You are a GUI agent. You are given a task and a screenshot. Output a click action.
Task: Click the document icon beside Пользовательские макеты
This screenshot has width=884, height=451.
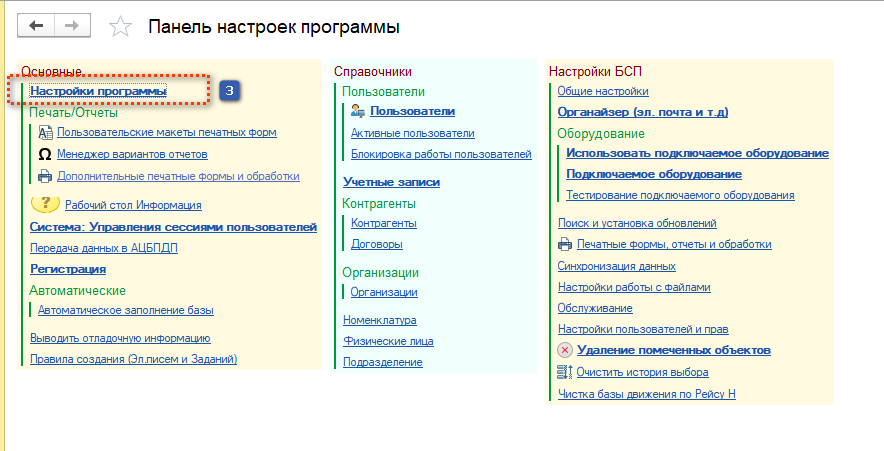pyautogui.click(x=45, y=132)
